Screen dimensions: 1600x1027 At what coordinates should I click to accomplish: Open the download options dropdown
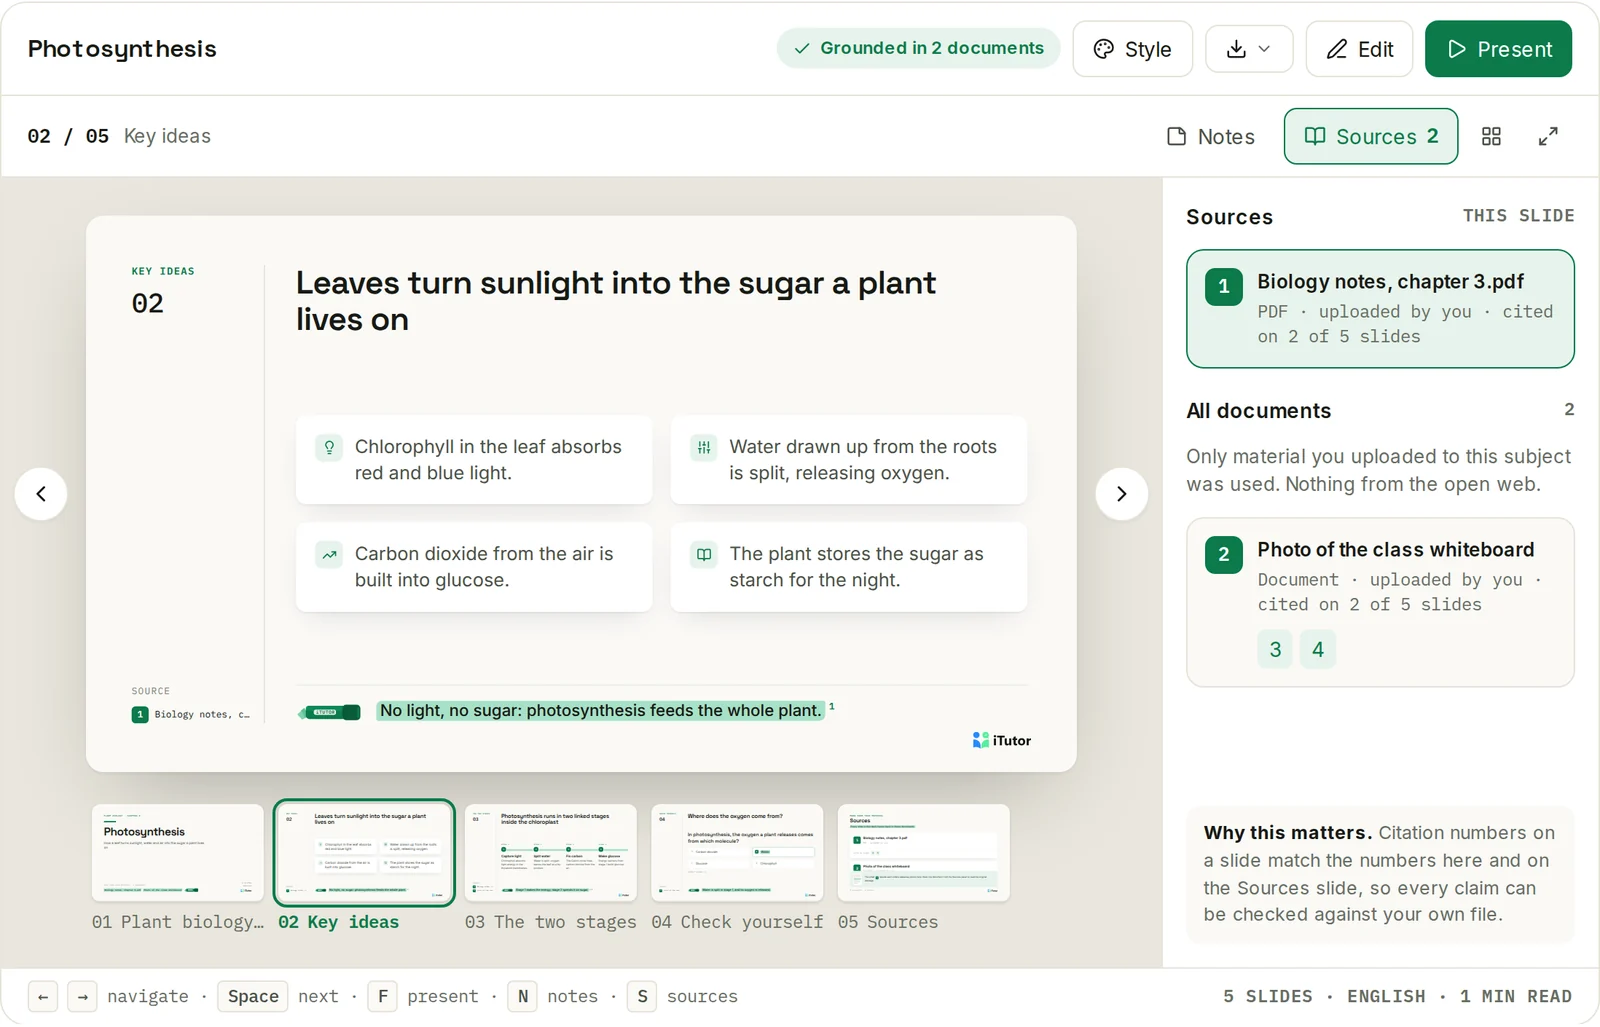(1249, 49)
